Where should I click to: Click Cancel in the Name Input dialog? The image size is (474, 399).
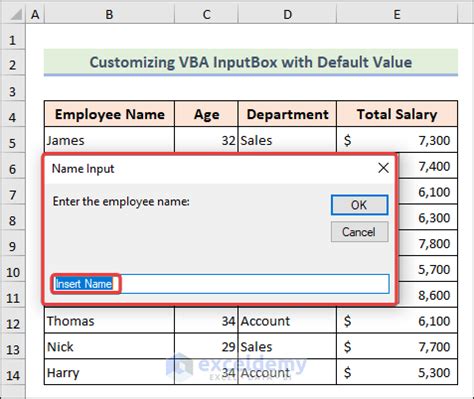[x=359, y=232]
